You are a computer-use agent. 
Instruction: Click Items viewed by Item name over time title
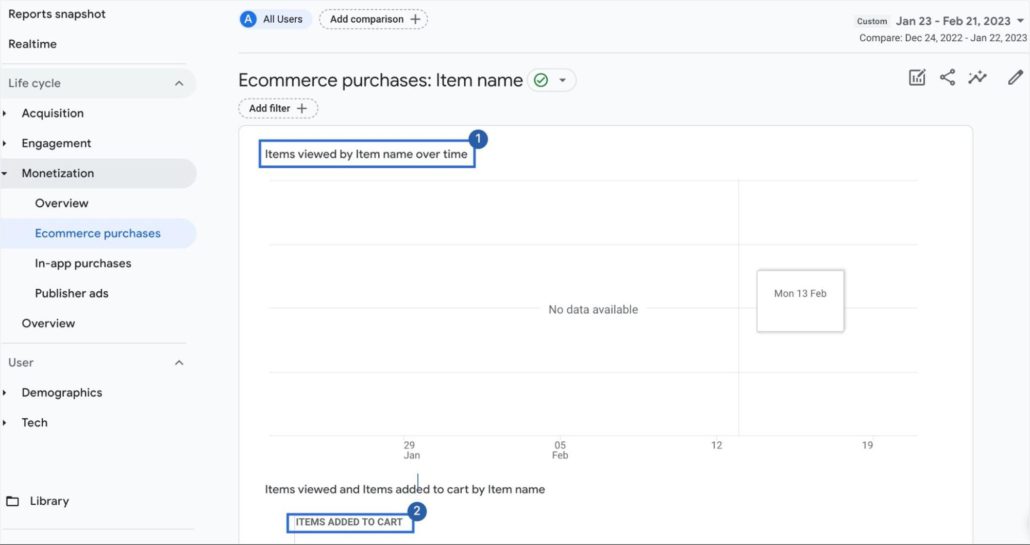366,154
